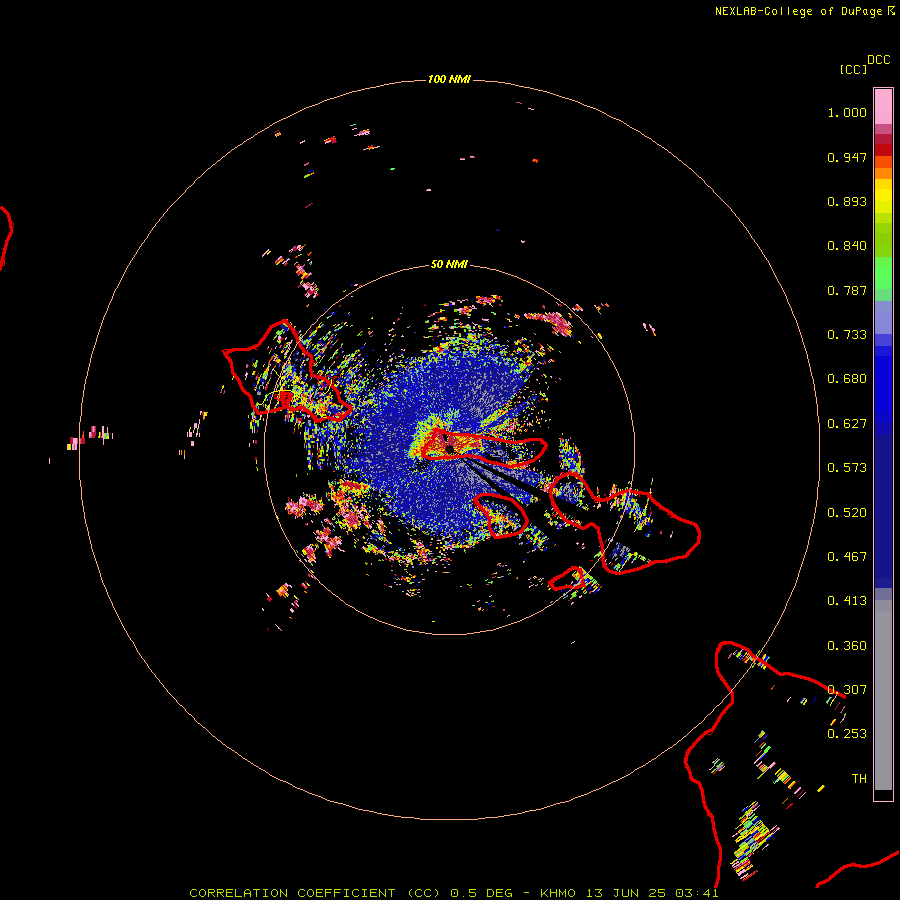Click the 0.573 legend value
The width and height of the screenshot is (900, 900).
847,468
